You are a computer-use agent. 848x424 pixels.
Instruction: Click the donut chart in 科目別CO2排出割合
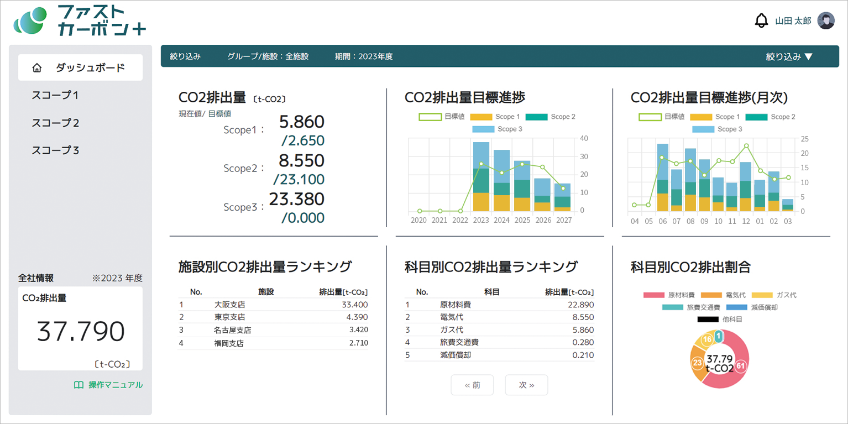719,365
